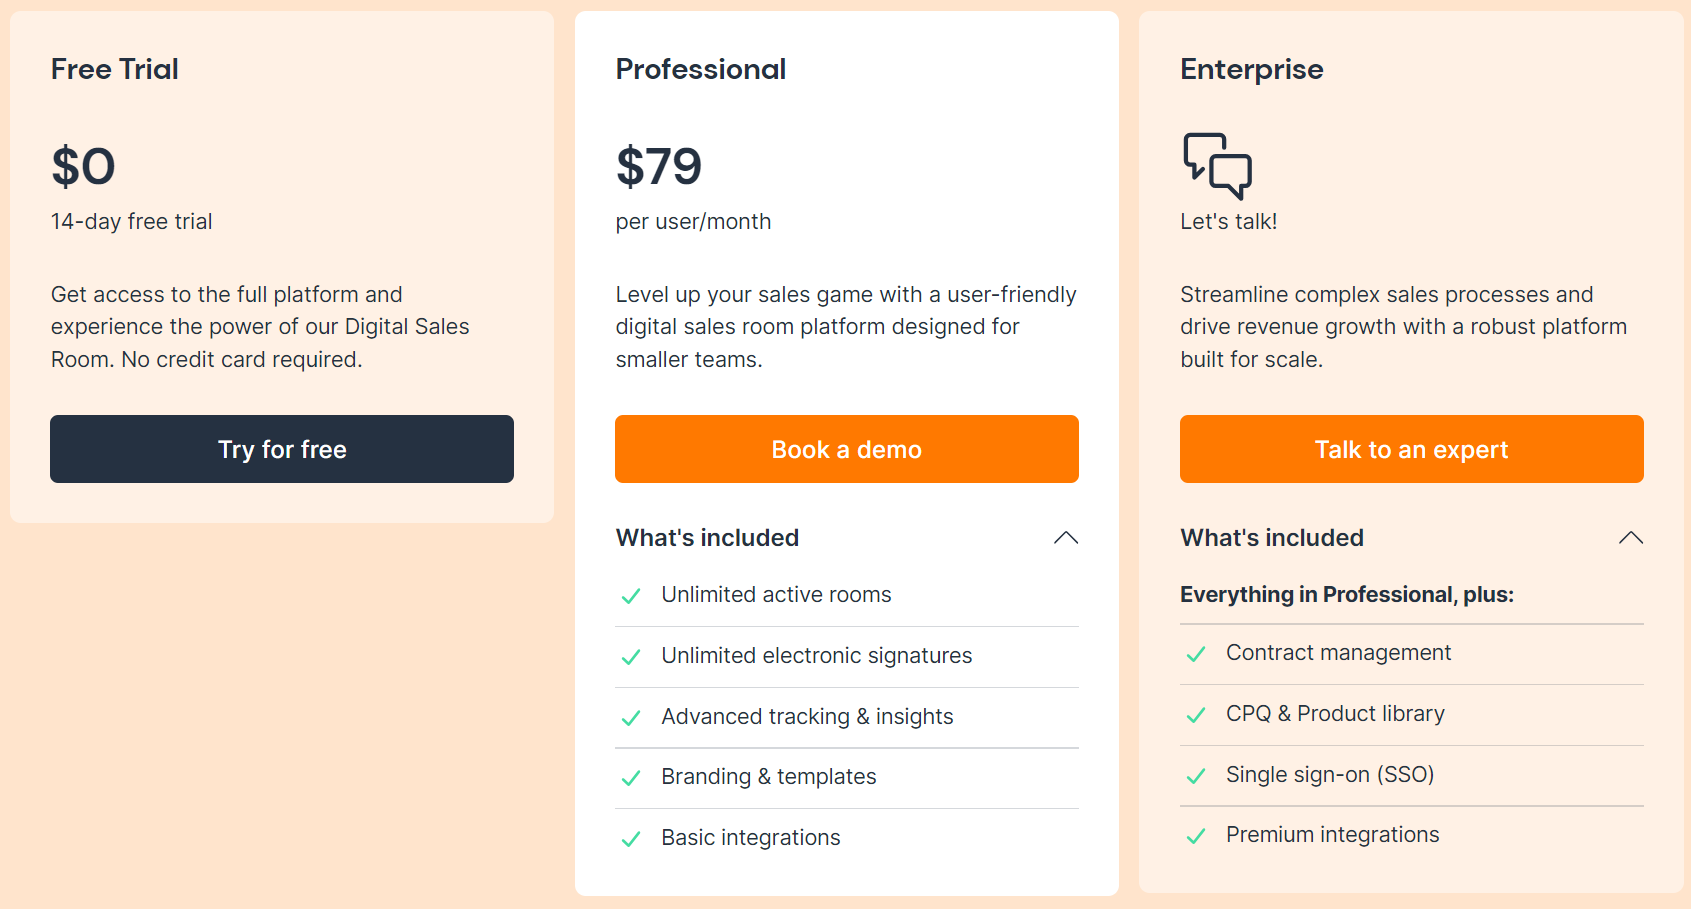Screen dimensions: 1691x909
Task: Click the checkmark beside Unlimited active rooms
Action: tap(631, 595)
